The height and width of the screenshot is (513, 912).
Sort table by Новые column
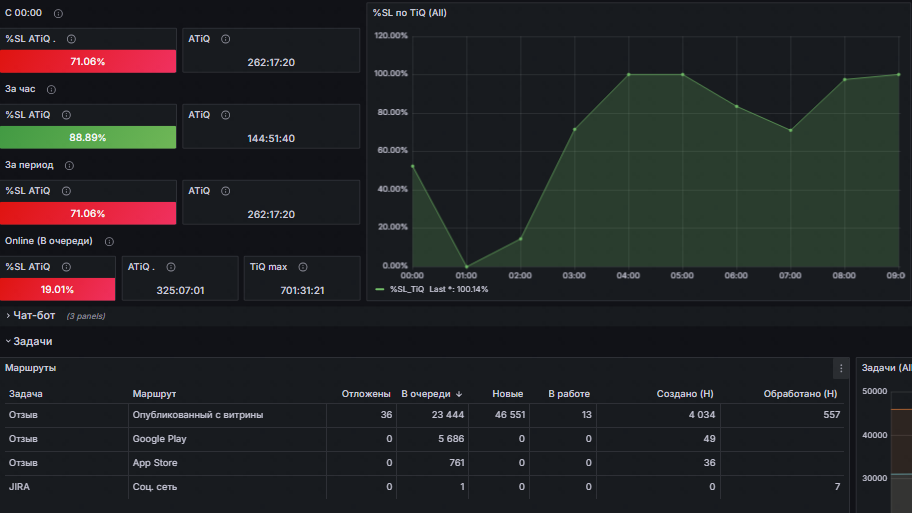508,394
